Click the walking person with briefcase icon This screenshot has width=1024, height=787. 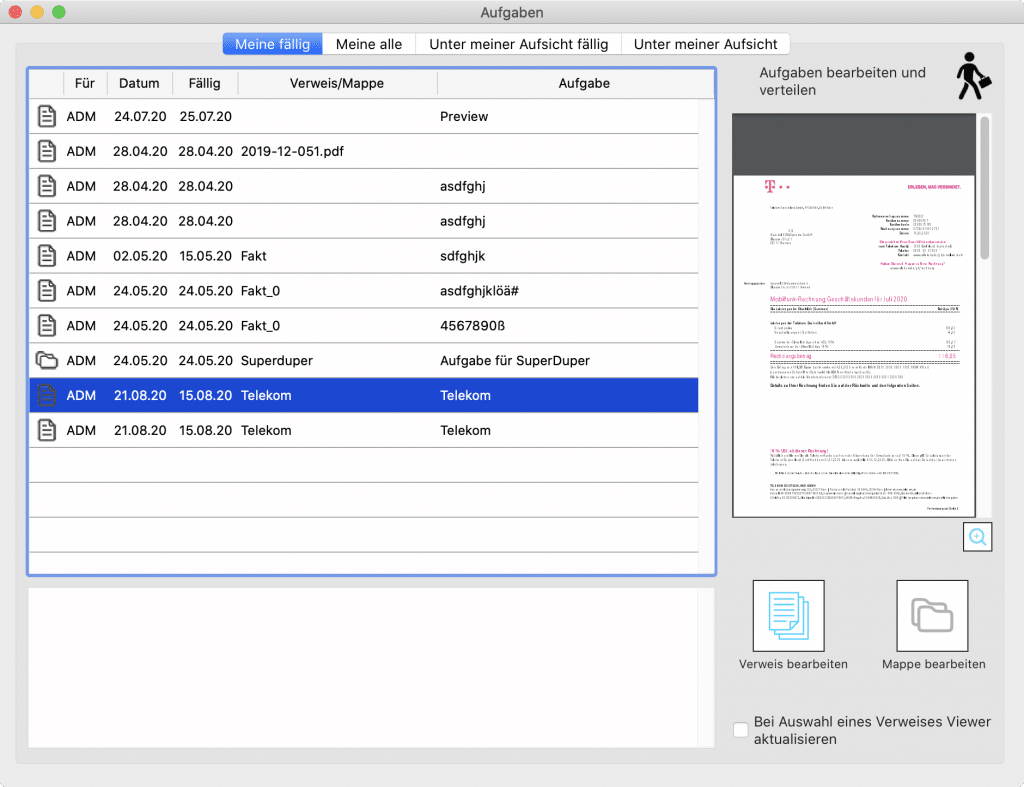973,76
